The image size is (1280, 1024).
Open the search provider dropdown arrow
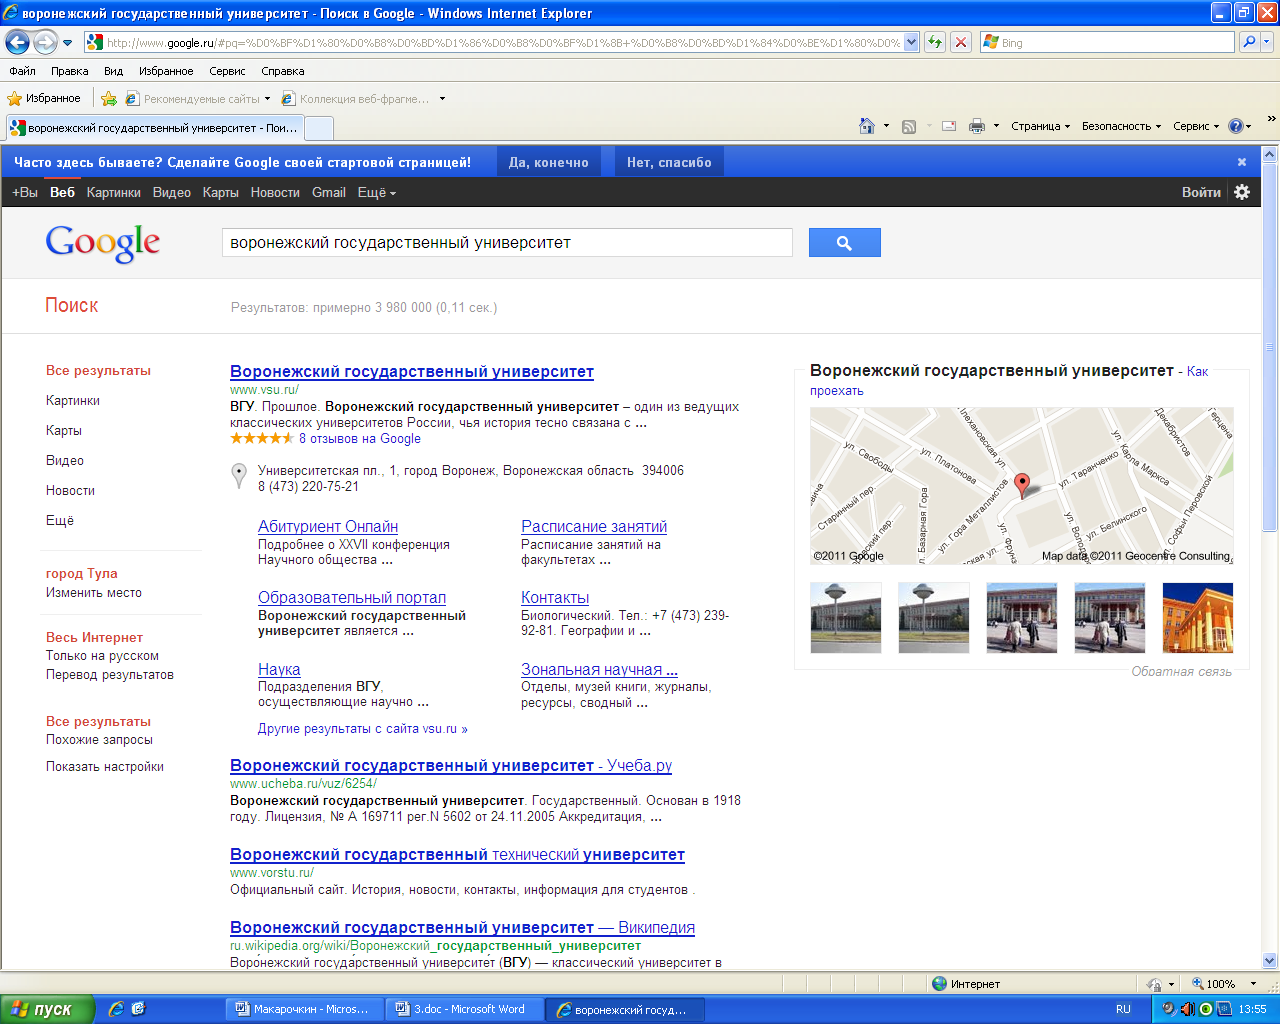click(1267, 42)
